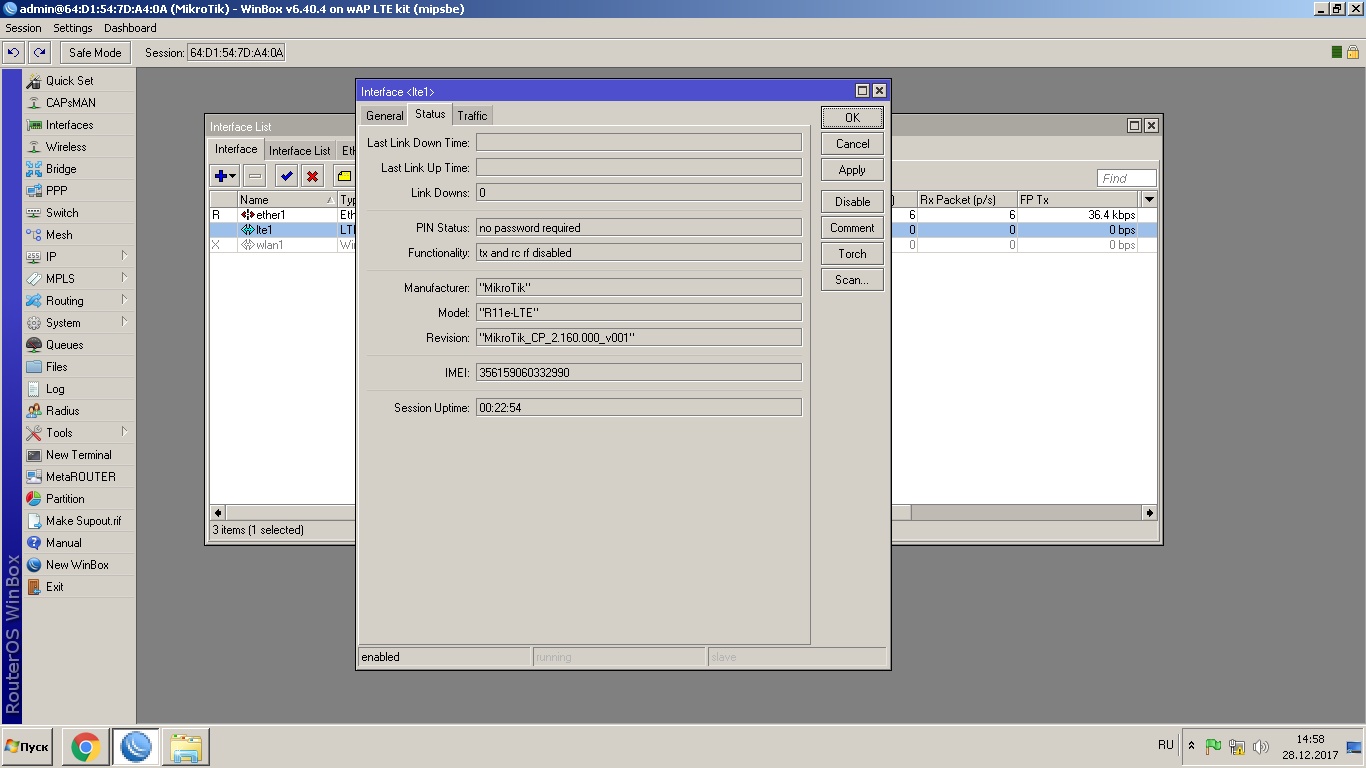Open the Settings menu
This screenshot has width=1366, height=768.
(x=73, y=28)
